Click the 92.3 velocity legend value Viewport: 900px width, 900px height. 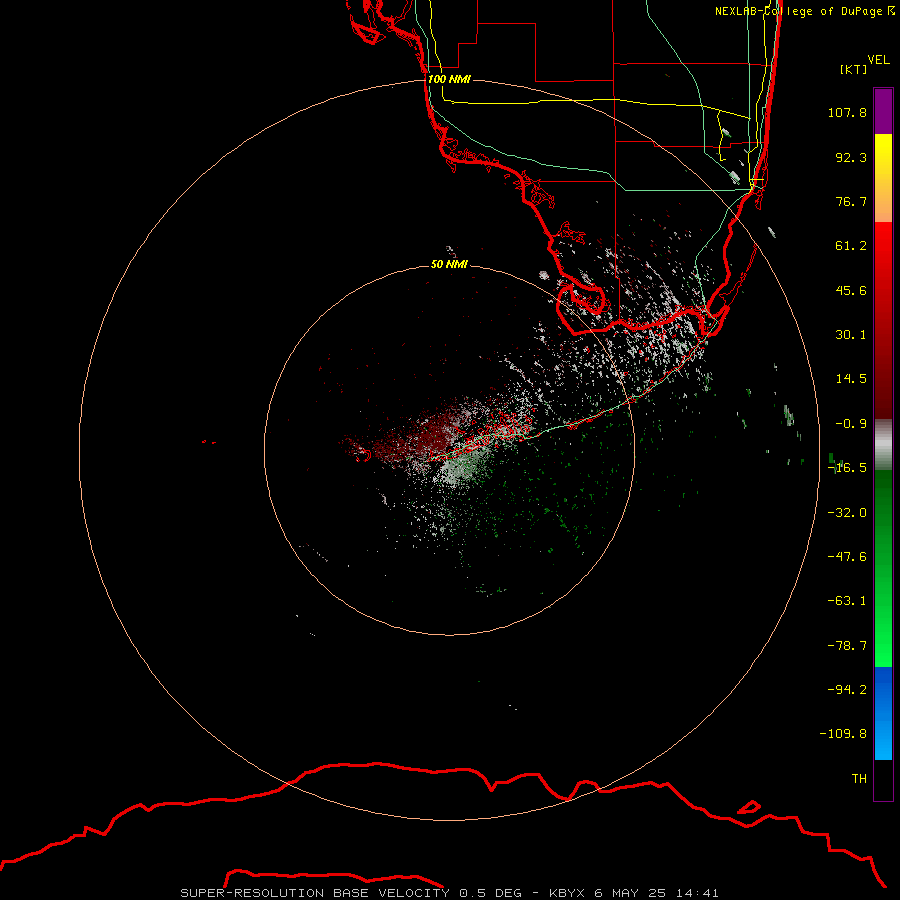pos(851,157)
